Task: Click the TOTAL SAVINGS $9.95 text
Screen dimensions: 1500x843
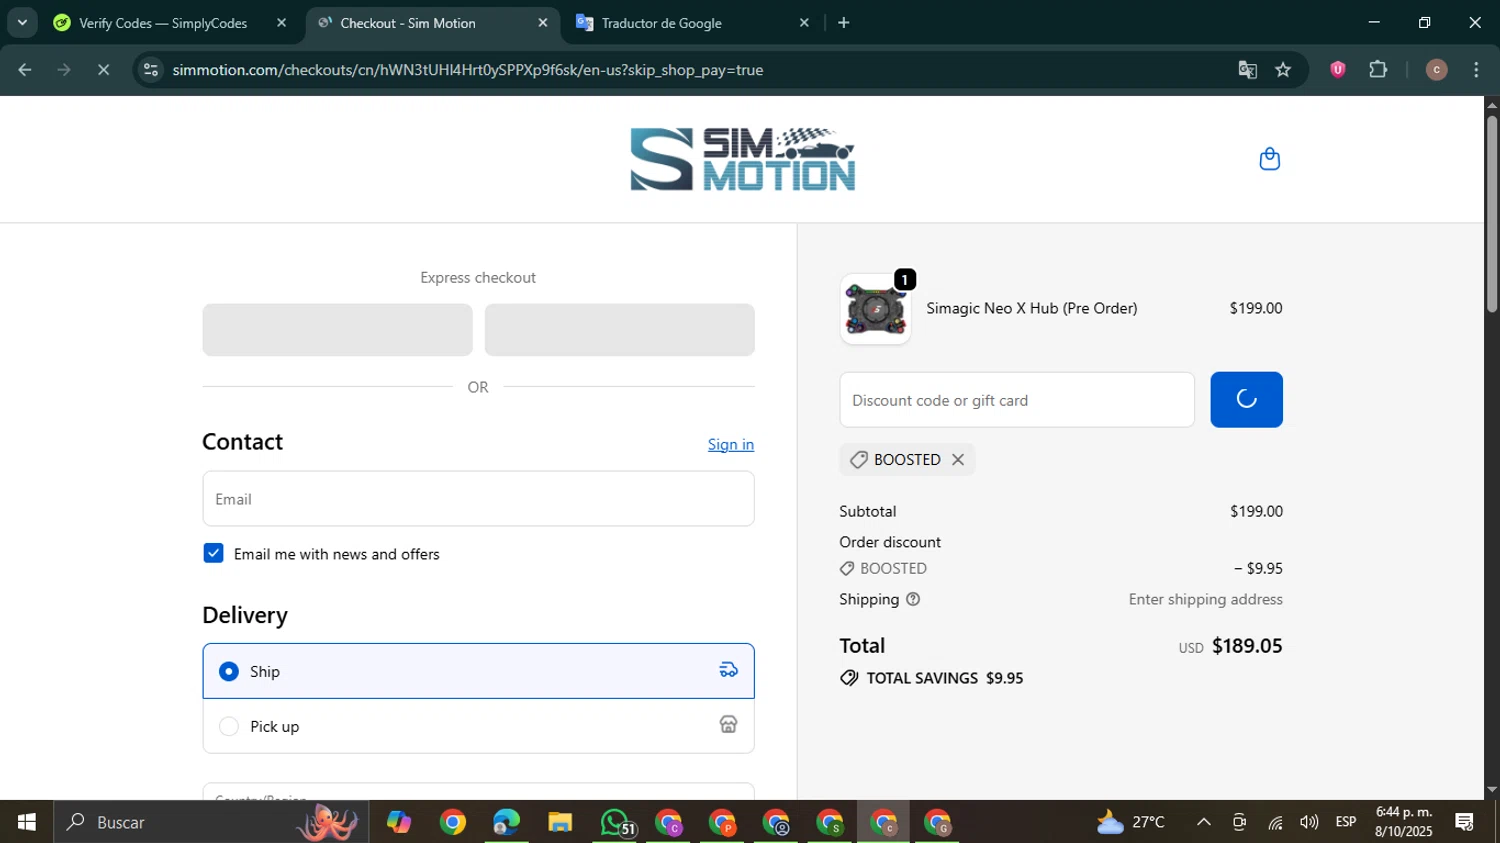Action: [945, 678]
